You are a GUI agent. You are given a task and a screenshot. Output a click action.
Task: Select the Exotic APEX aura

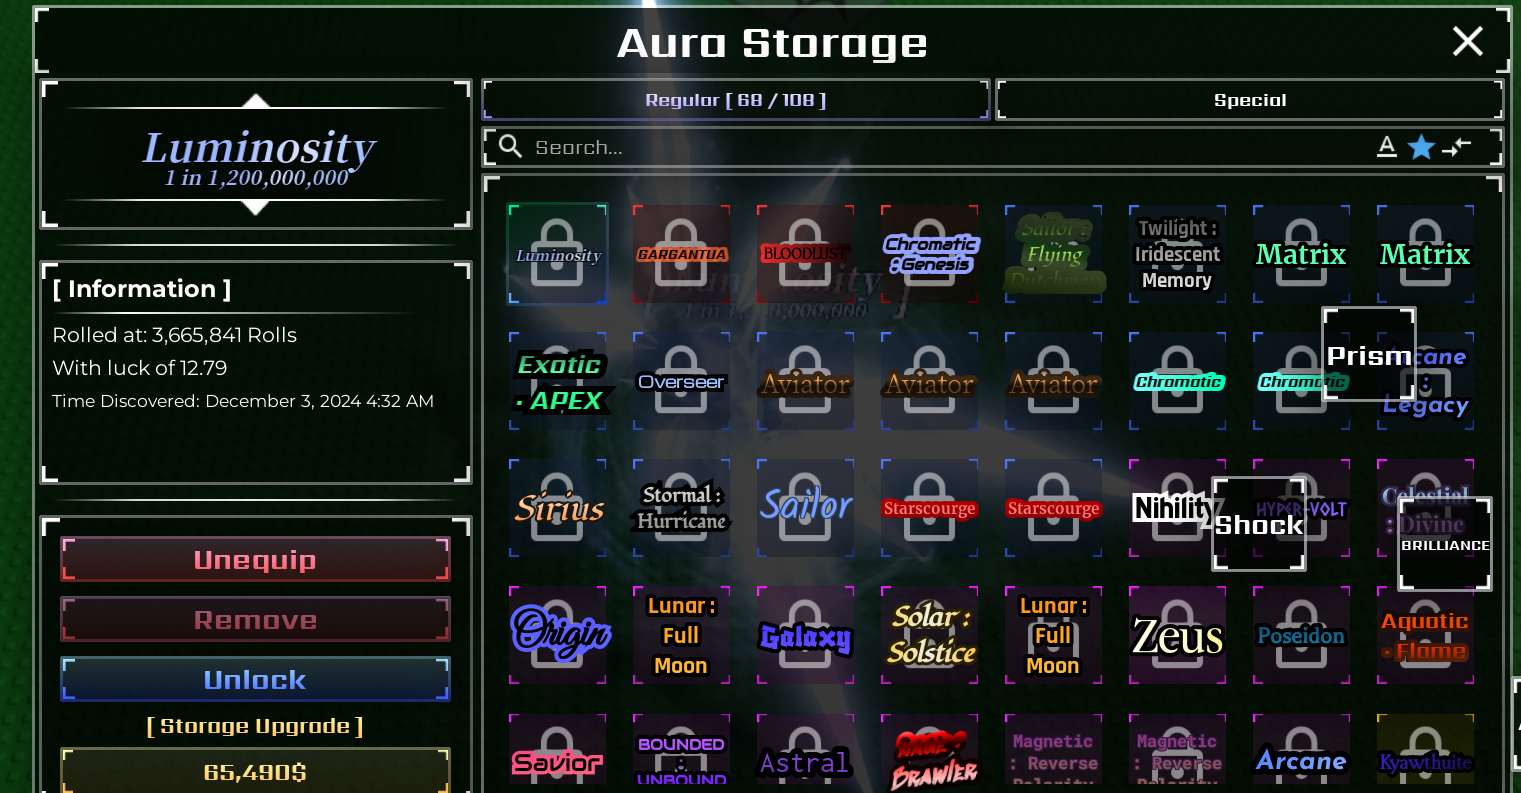(x=557, y=381)
